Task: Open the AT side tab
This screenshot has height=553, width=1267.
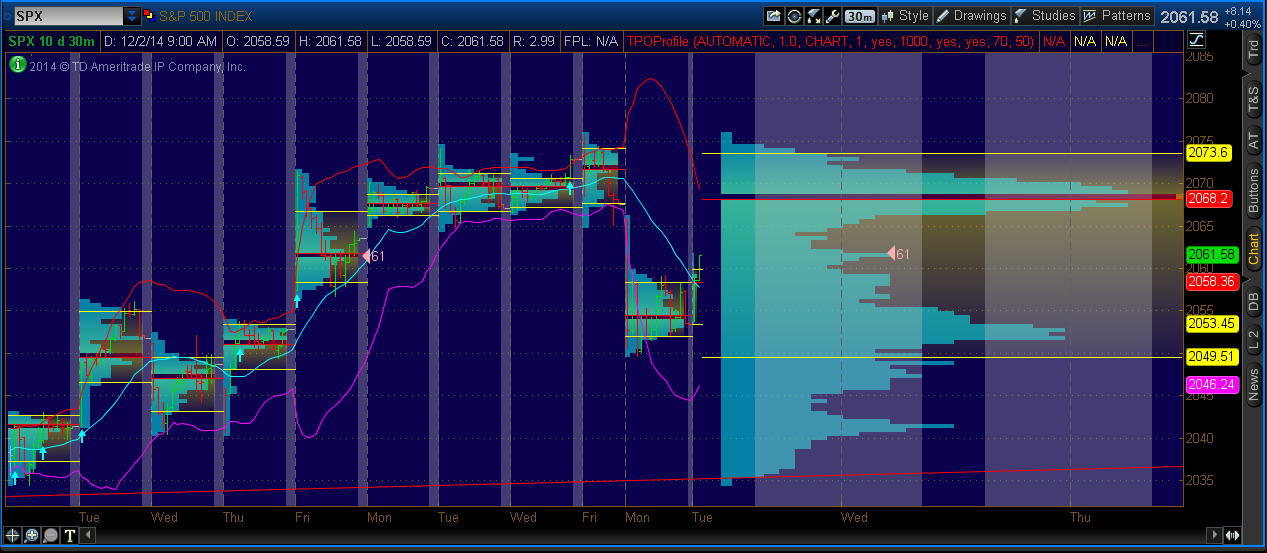Action: [1254, 141]
